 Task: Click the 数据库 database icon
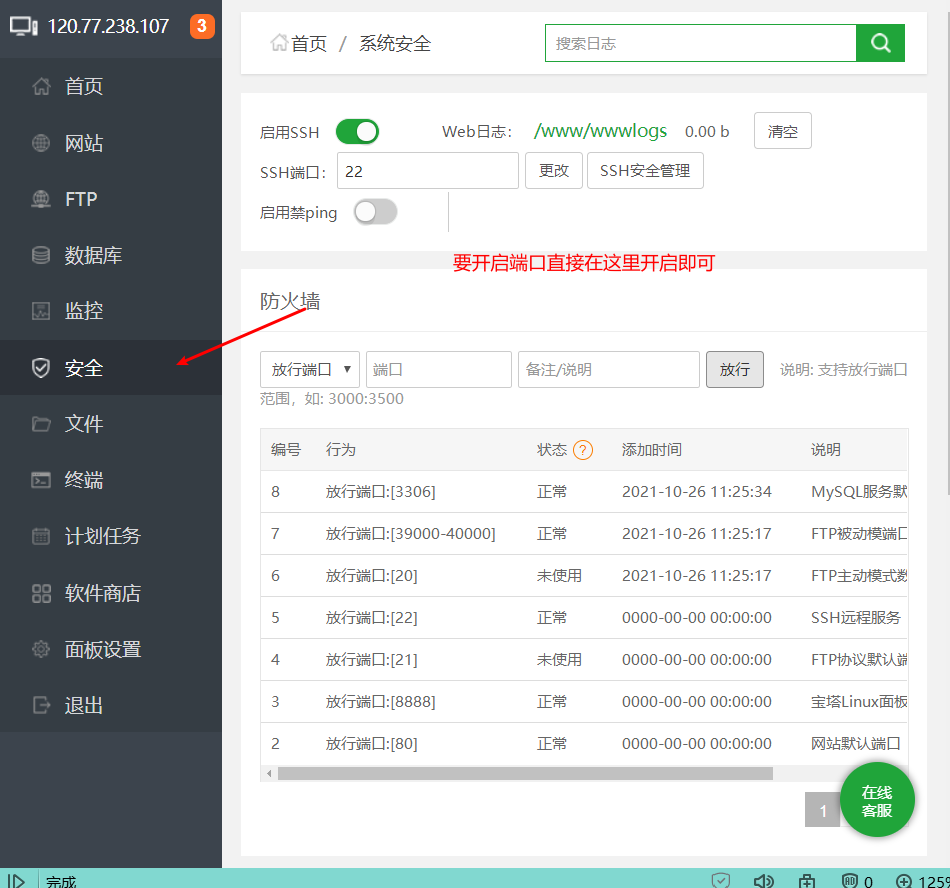coord(41,255)
